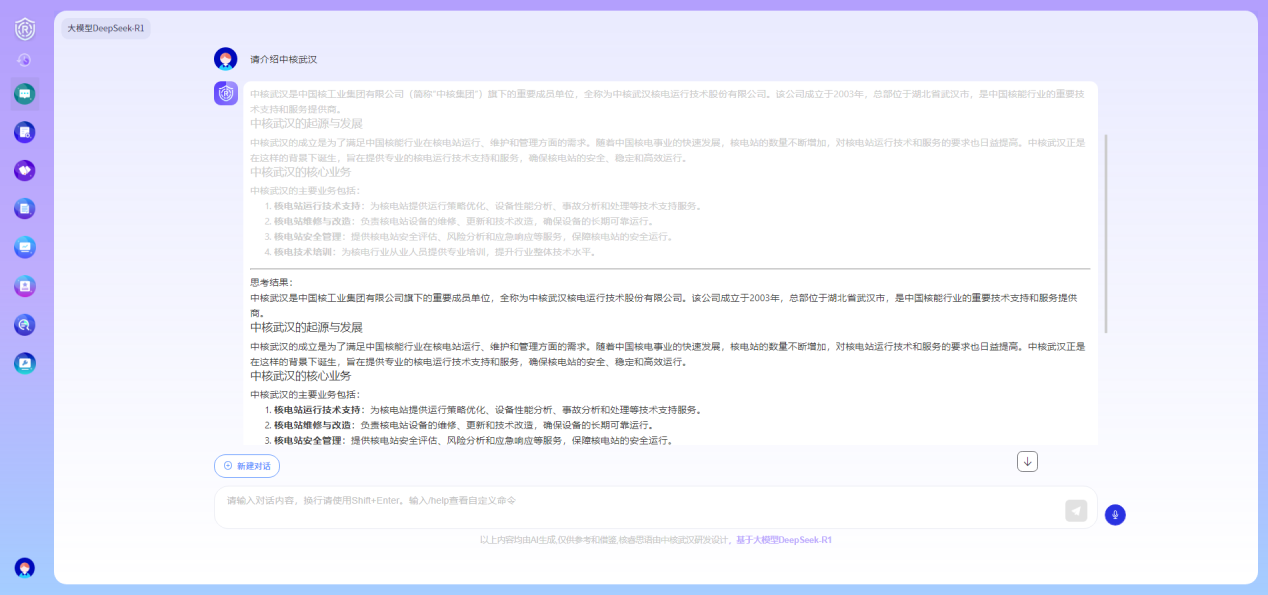Start a new chat with 新建对话
Viewport: 1268px width, 595px height.
(247, 466)
